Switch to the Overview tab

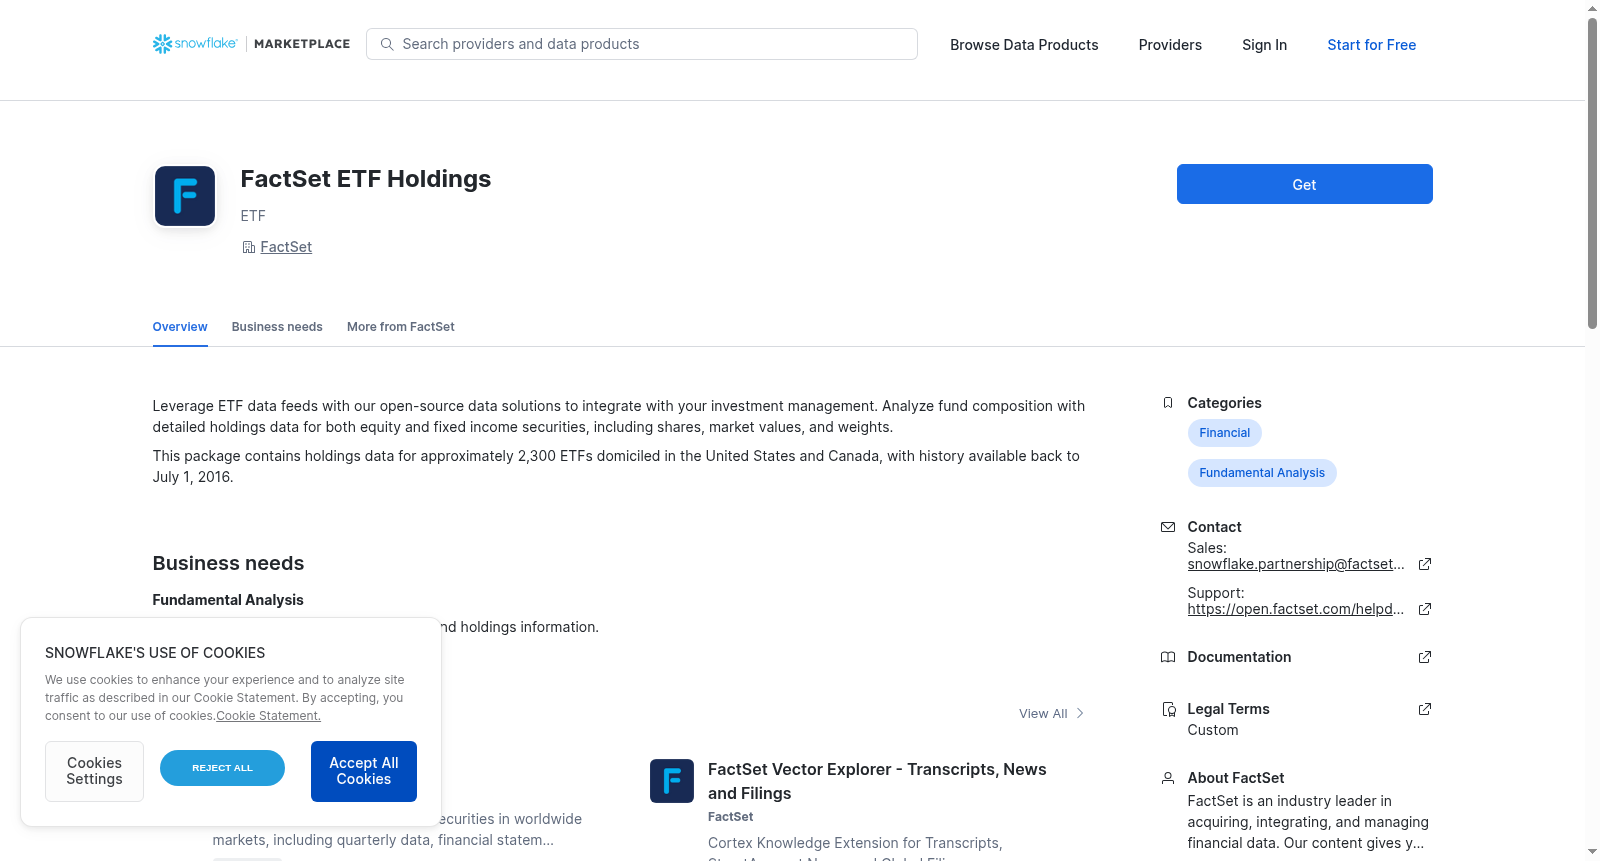tap(180, 327)
